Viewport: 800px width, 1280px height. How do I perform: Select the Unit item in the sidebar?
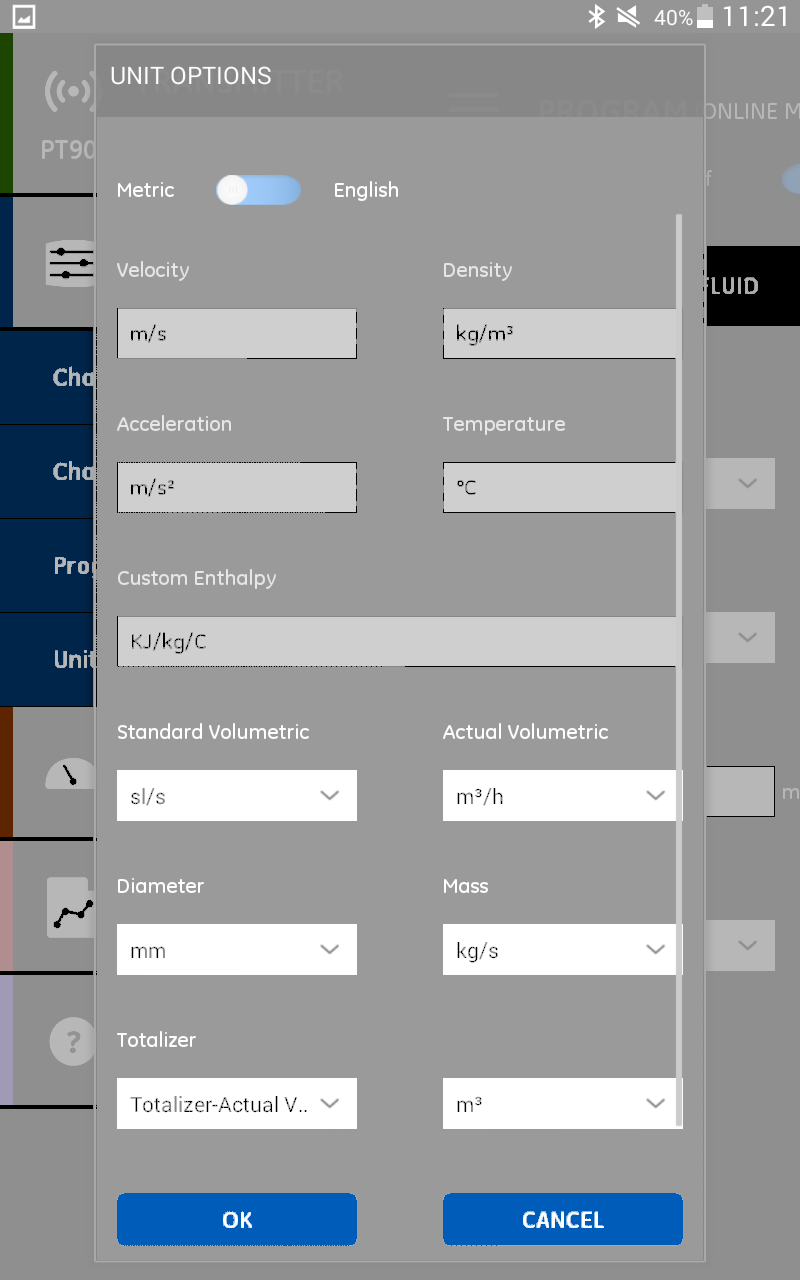[48, 660]
